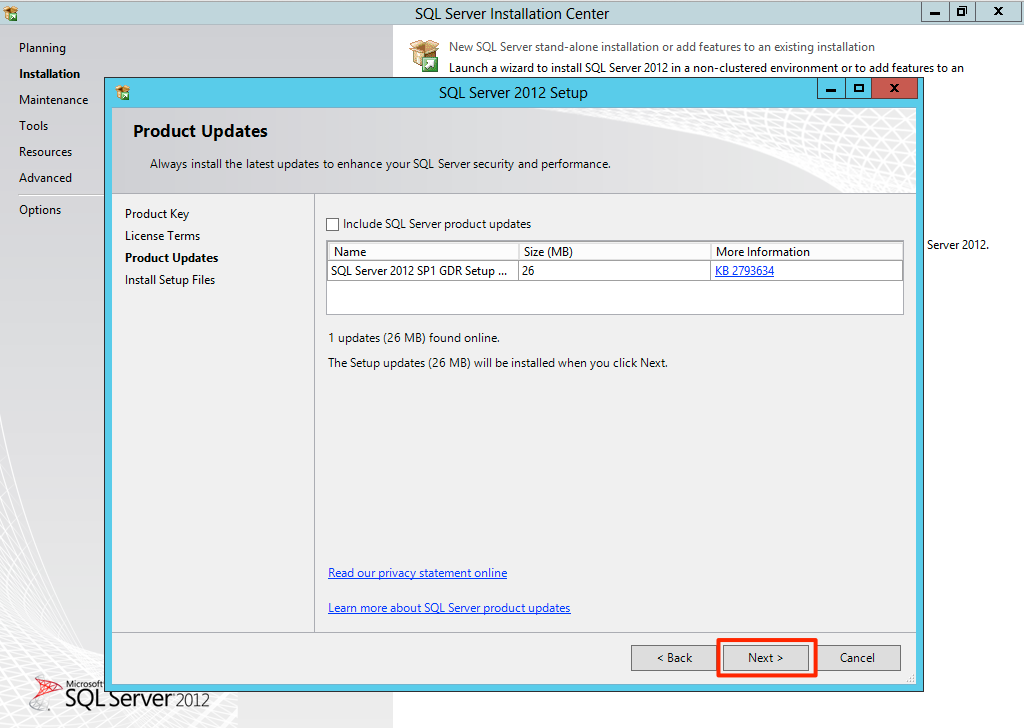Viewport: 1024px width, 728px height.
Task: Open the KB 2793634 link
Action: [x=744, y=270]
